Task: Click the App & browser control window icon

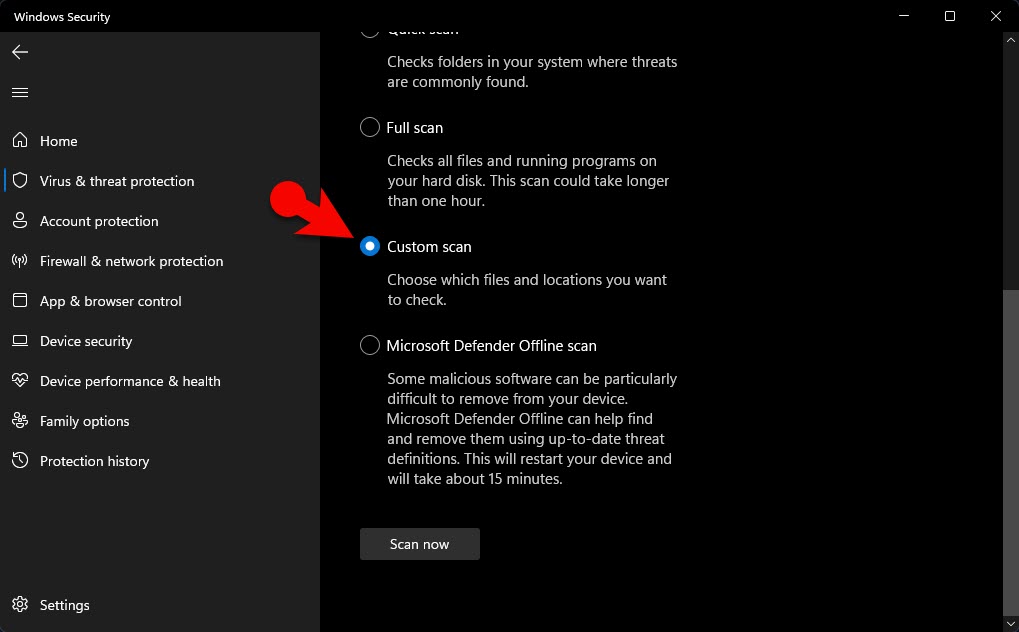Action: pos(20,301)
